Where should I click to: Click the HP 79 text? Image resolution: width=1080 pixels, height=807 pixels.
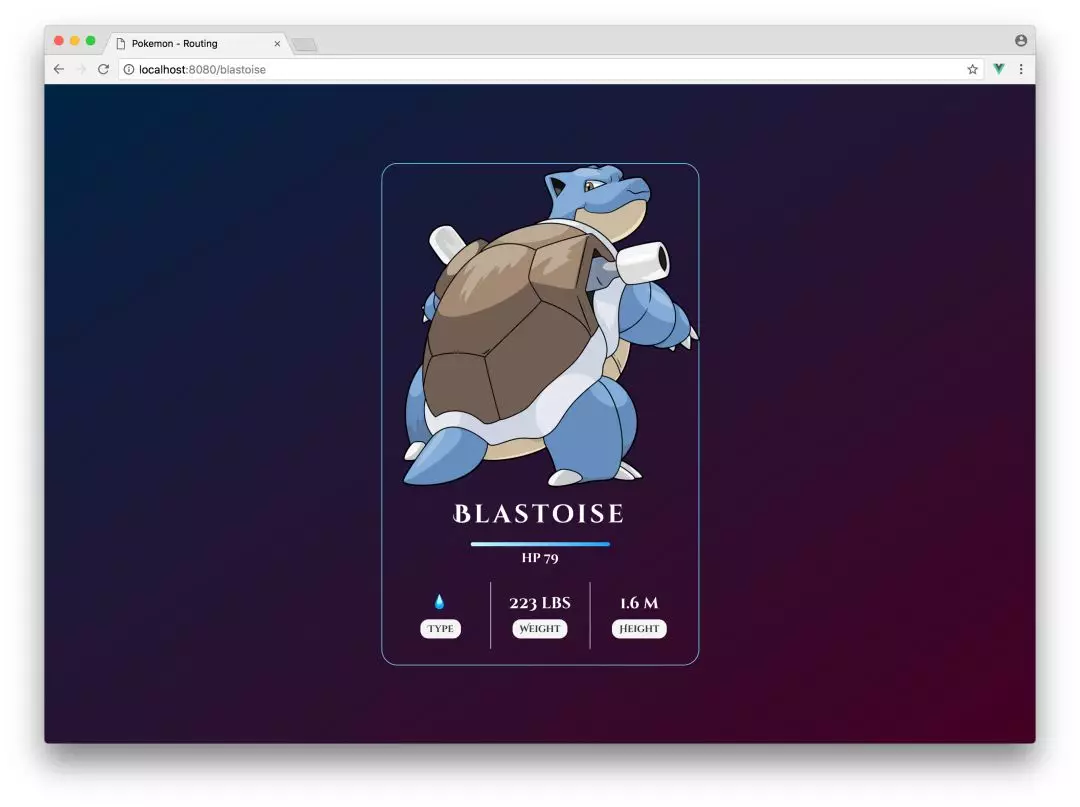click(540, 558)
